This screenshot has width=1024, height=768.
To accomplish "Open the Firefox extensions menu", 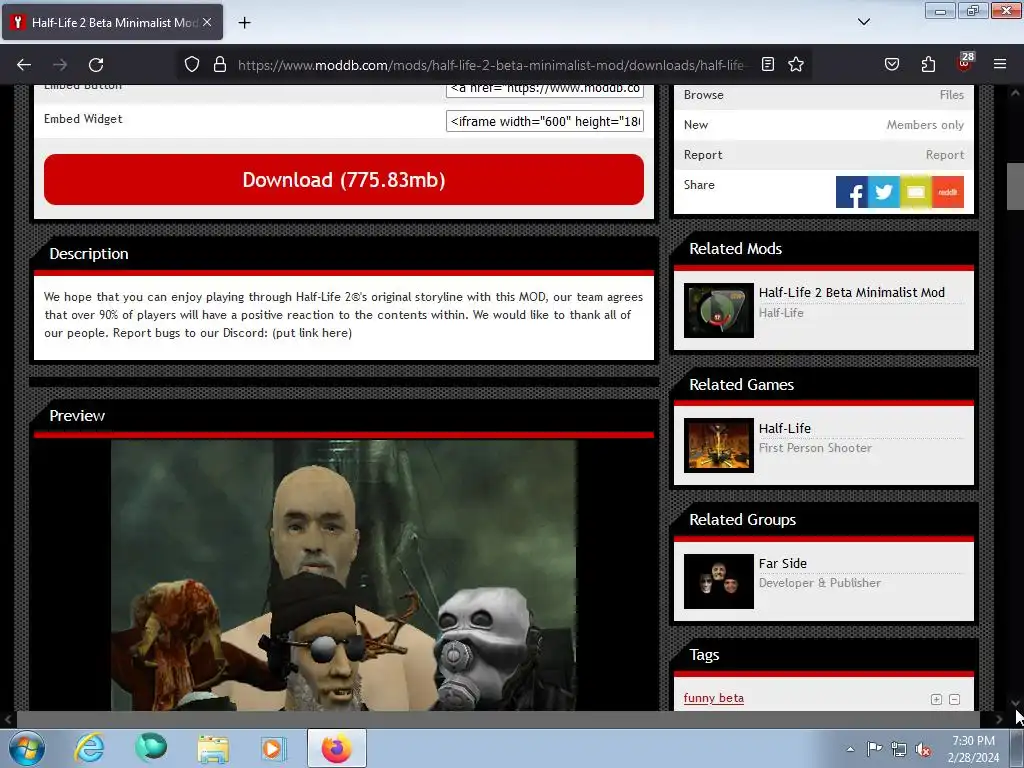I will [928, 65].
